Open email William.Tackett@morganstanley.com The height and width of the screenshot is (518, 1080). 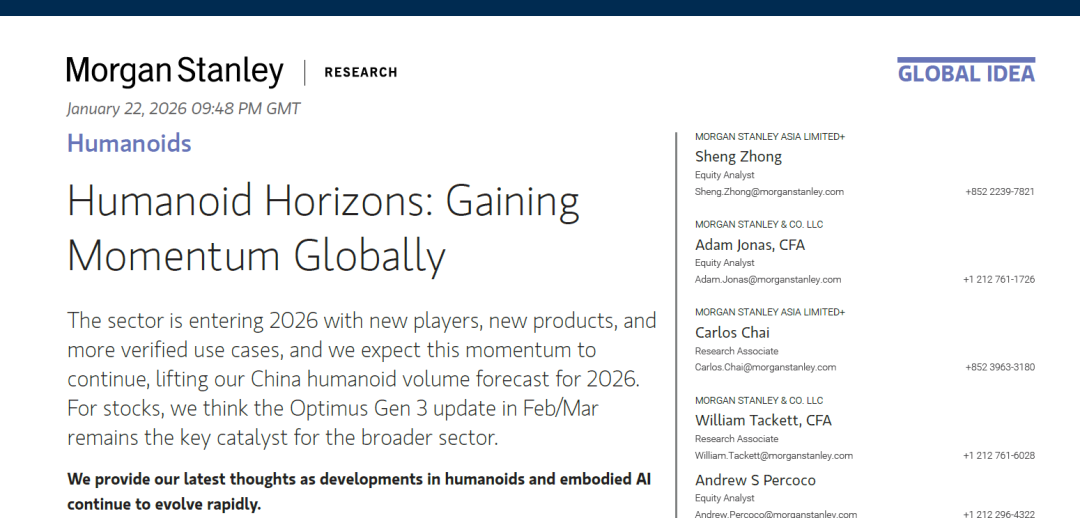[774, 455]
